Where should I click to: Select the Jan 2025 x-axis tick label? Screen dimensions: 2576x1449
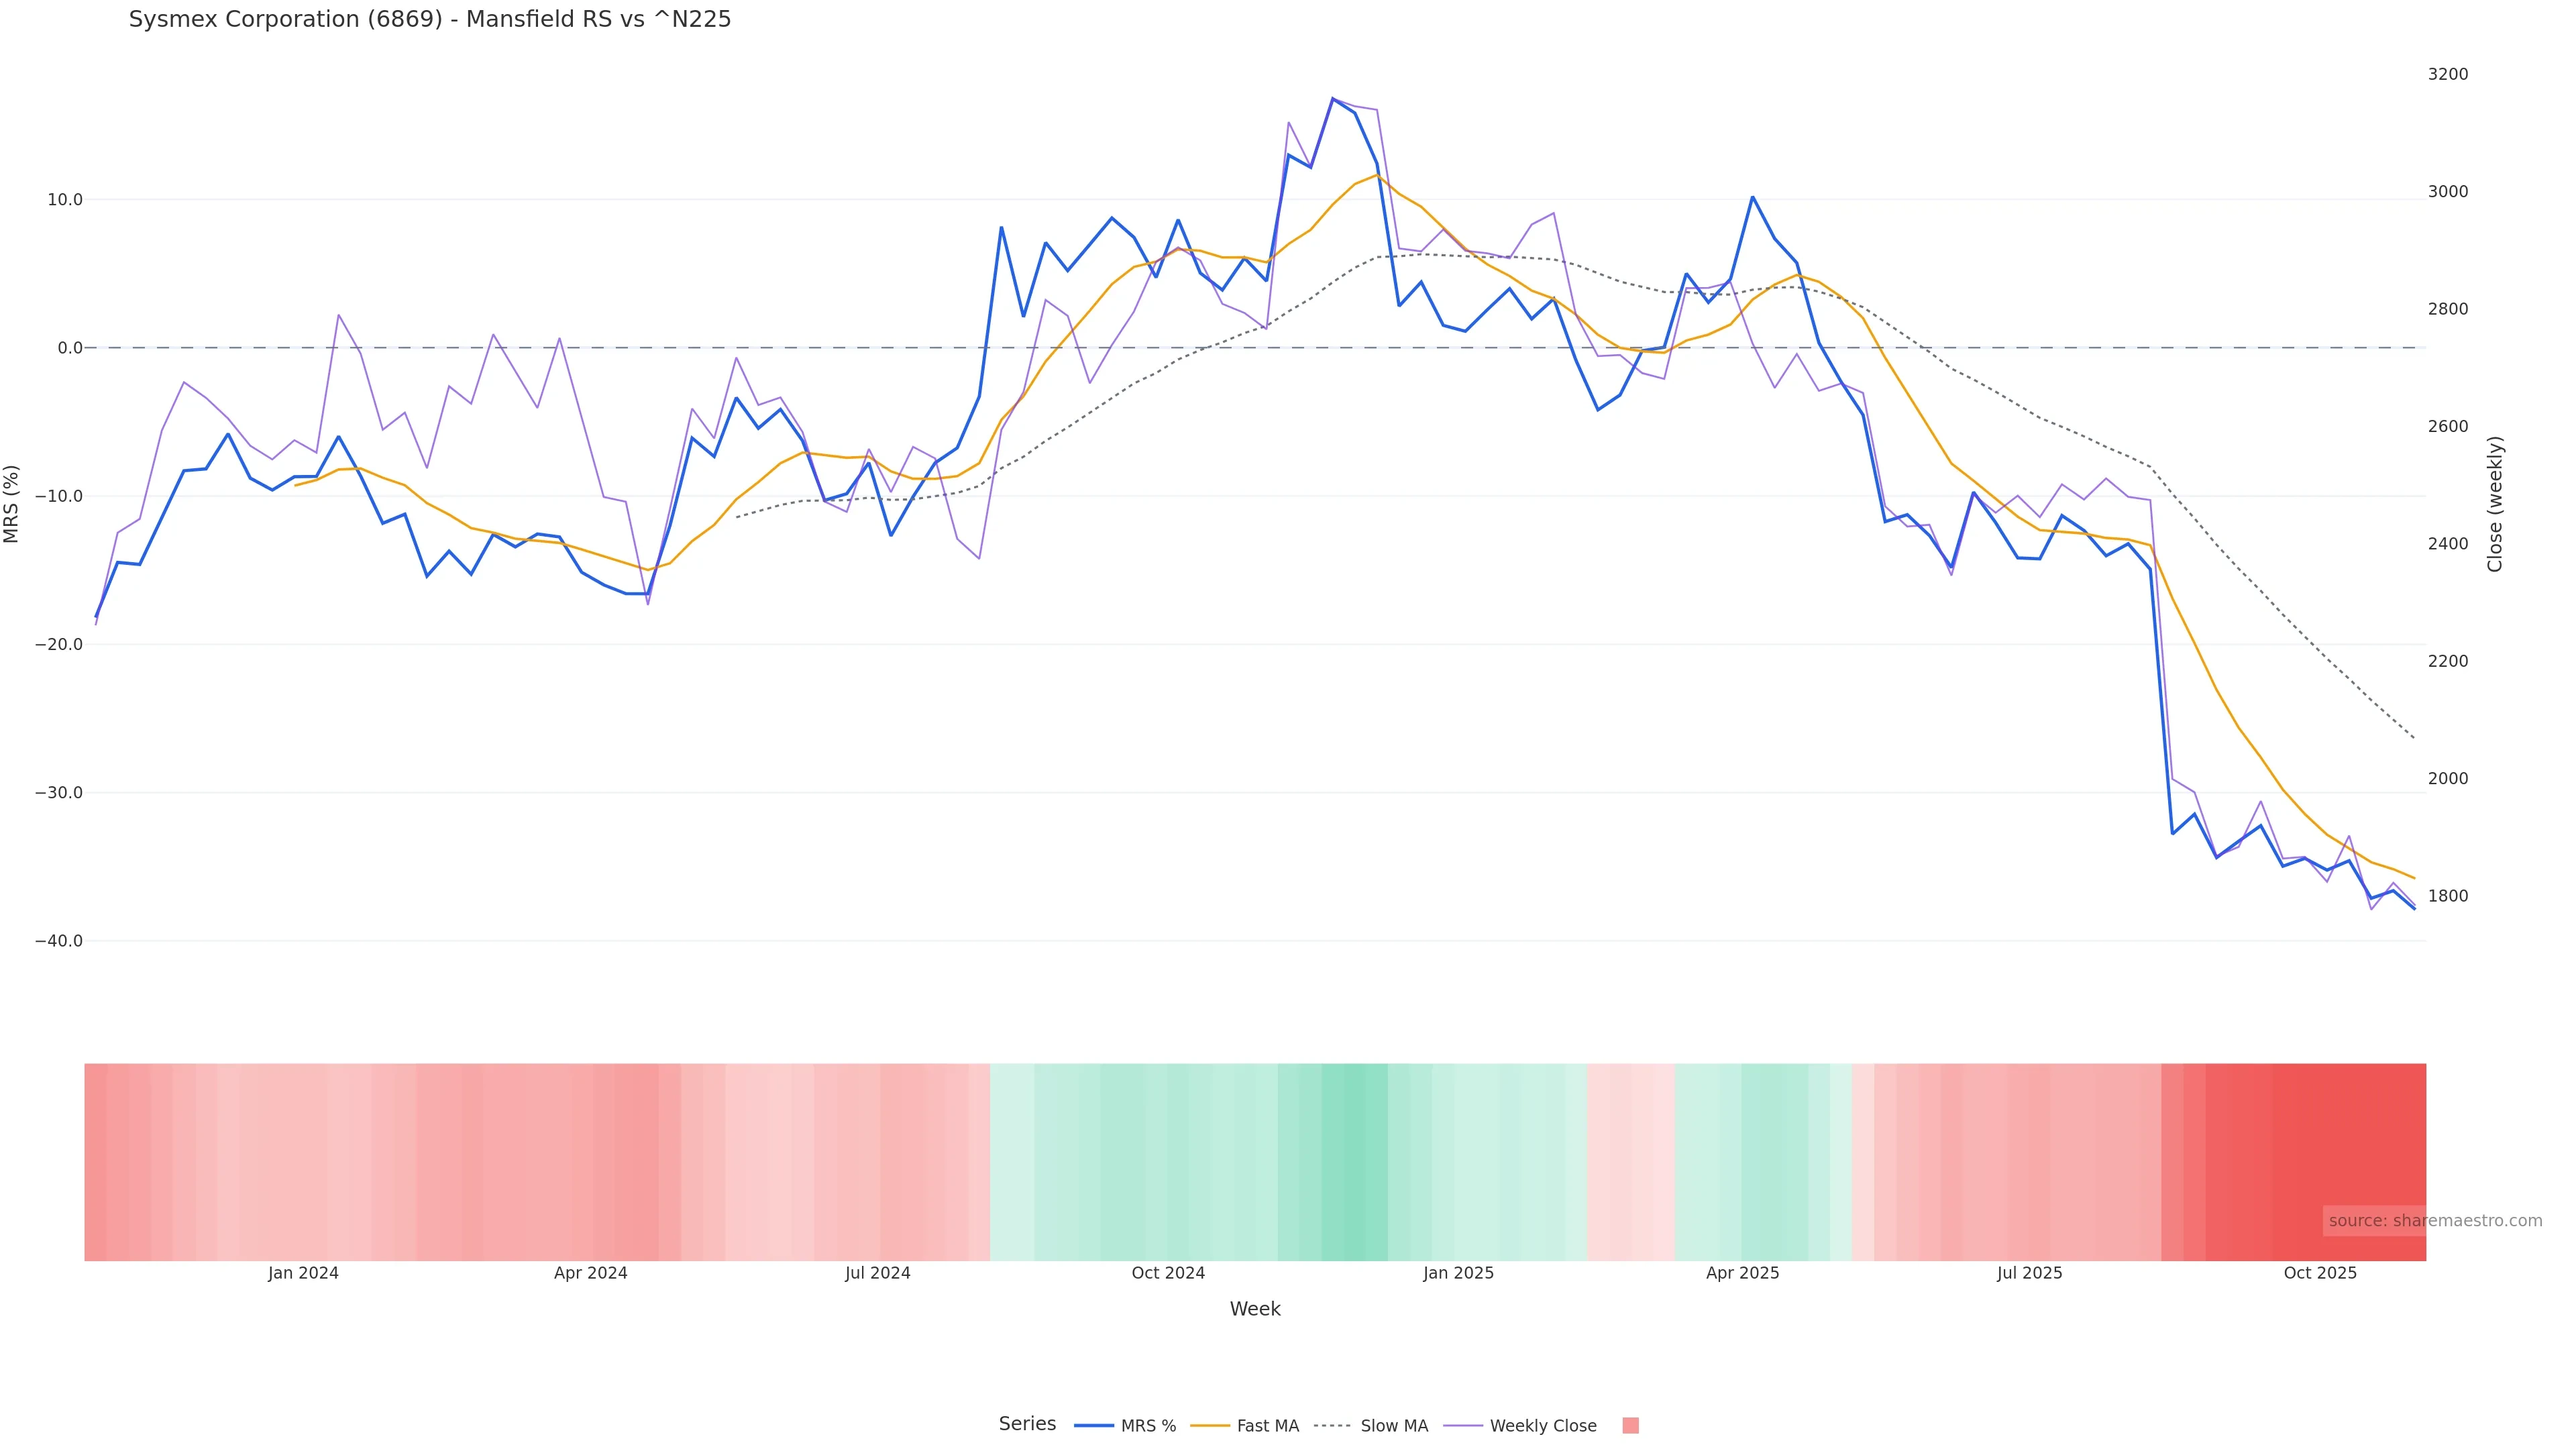tap(1458, 1274)
